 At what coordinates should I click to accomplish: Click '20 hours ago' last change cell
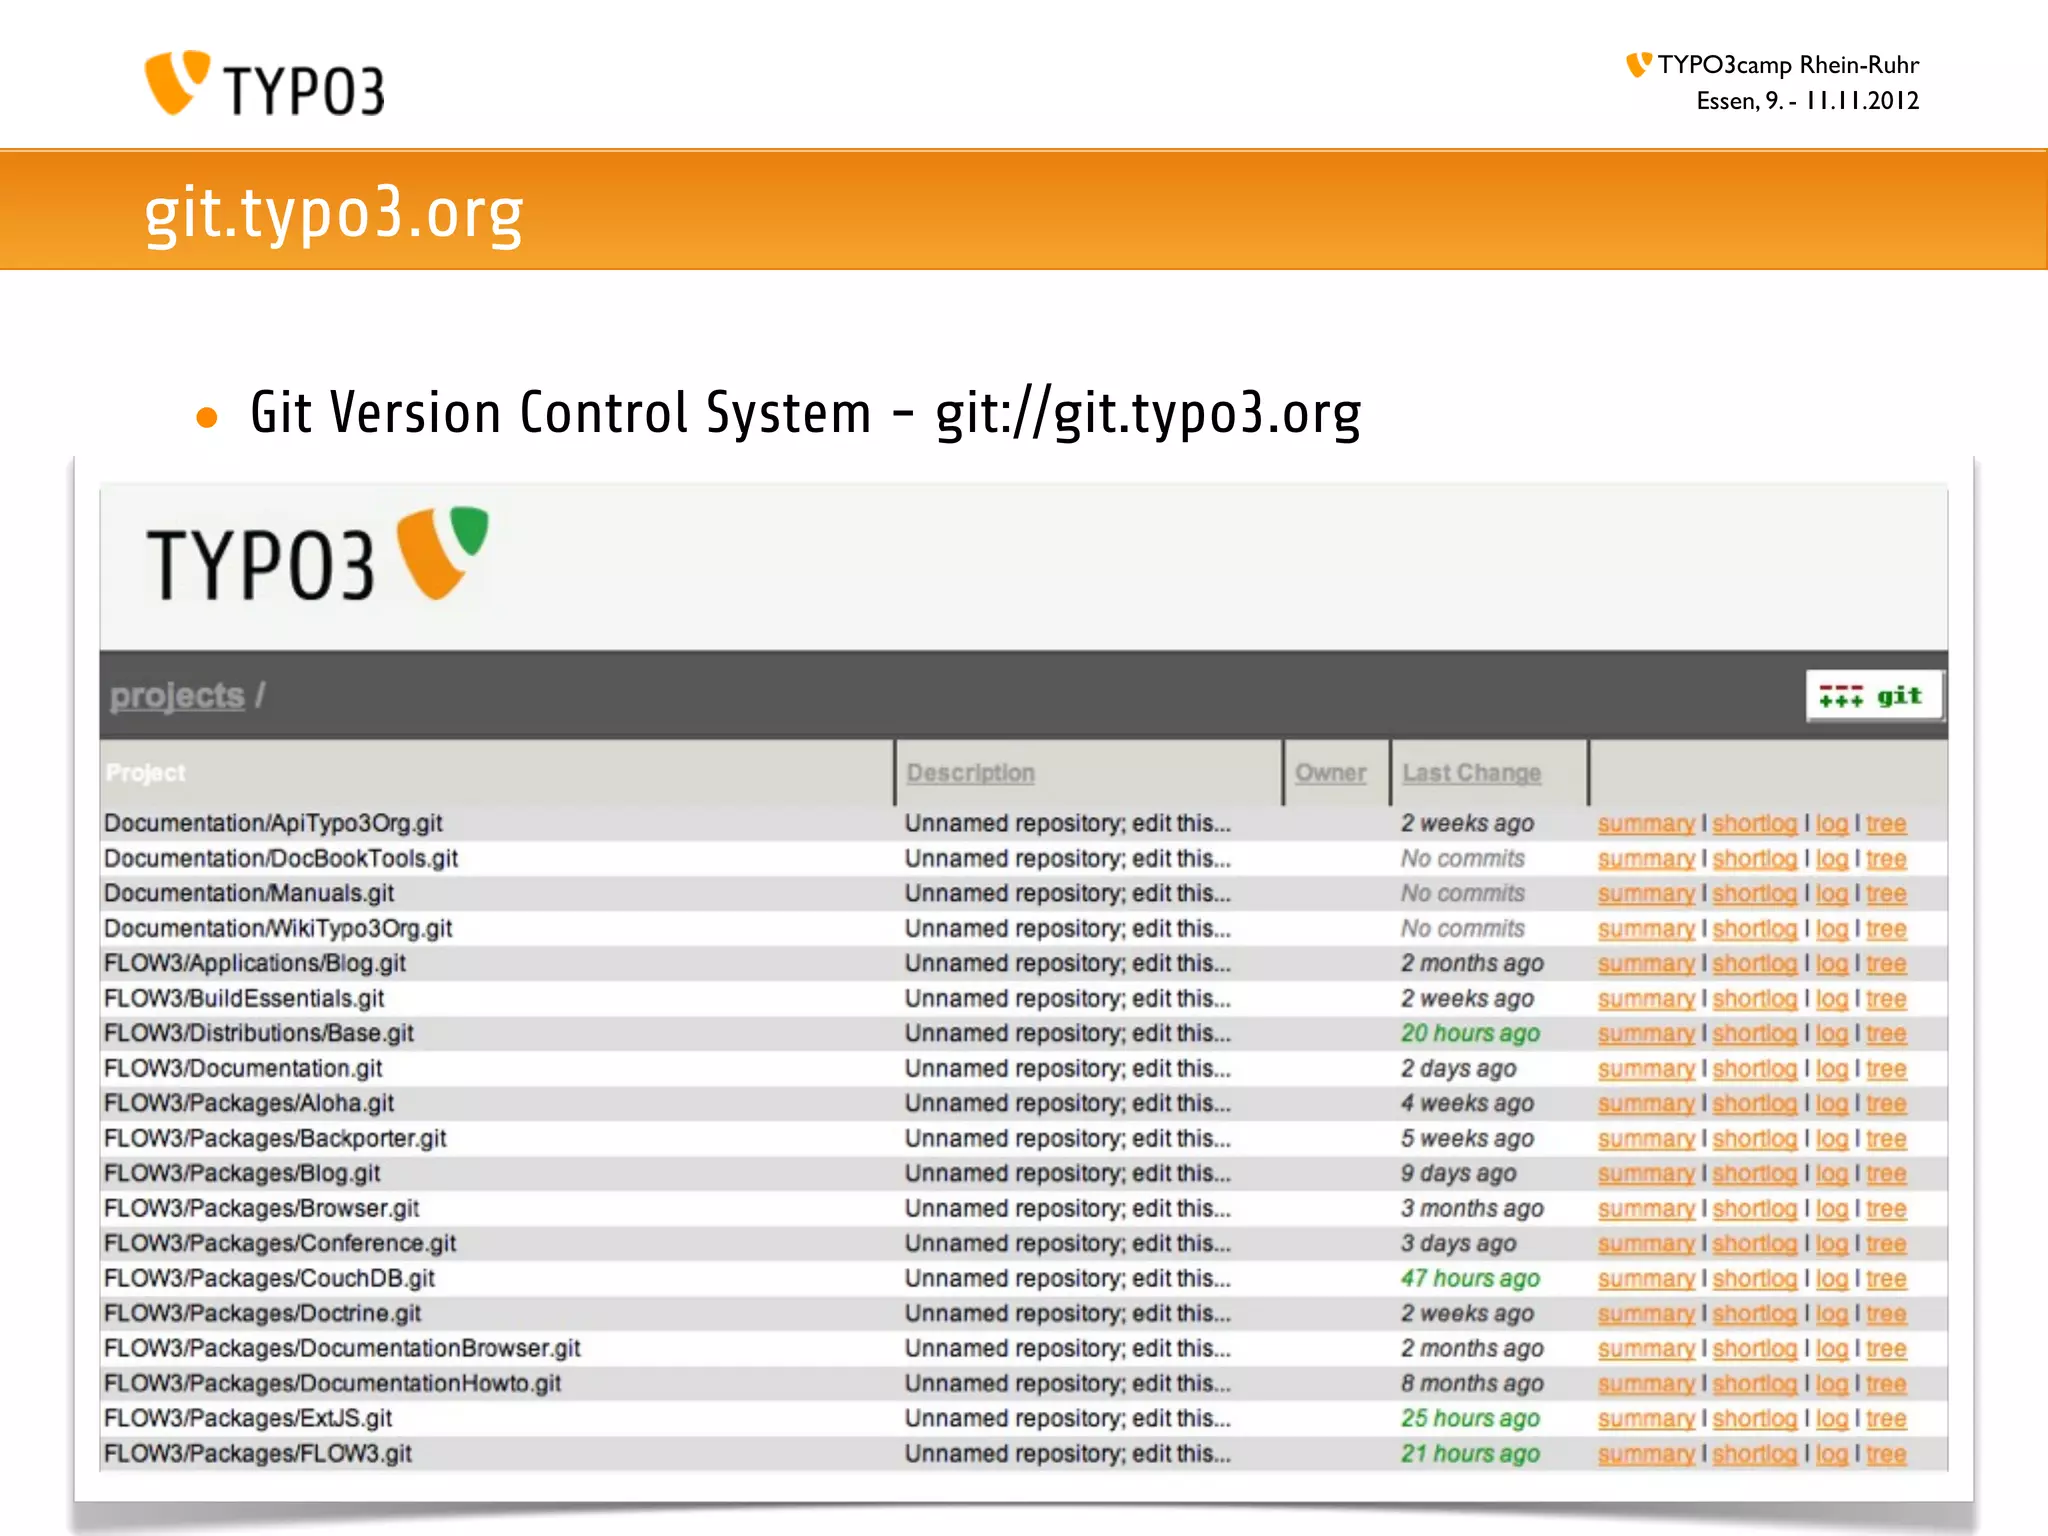(1470, 1034)
